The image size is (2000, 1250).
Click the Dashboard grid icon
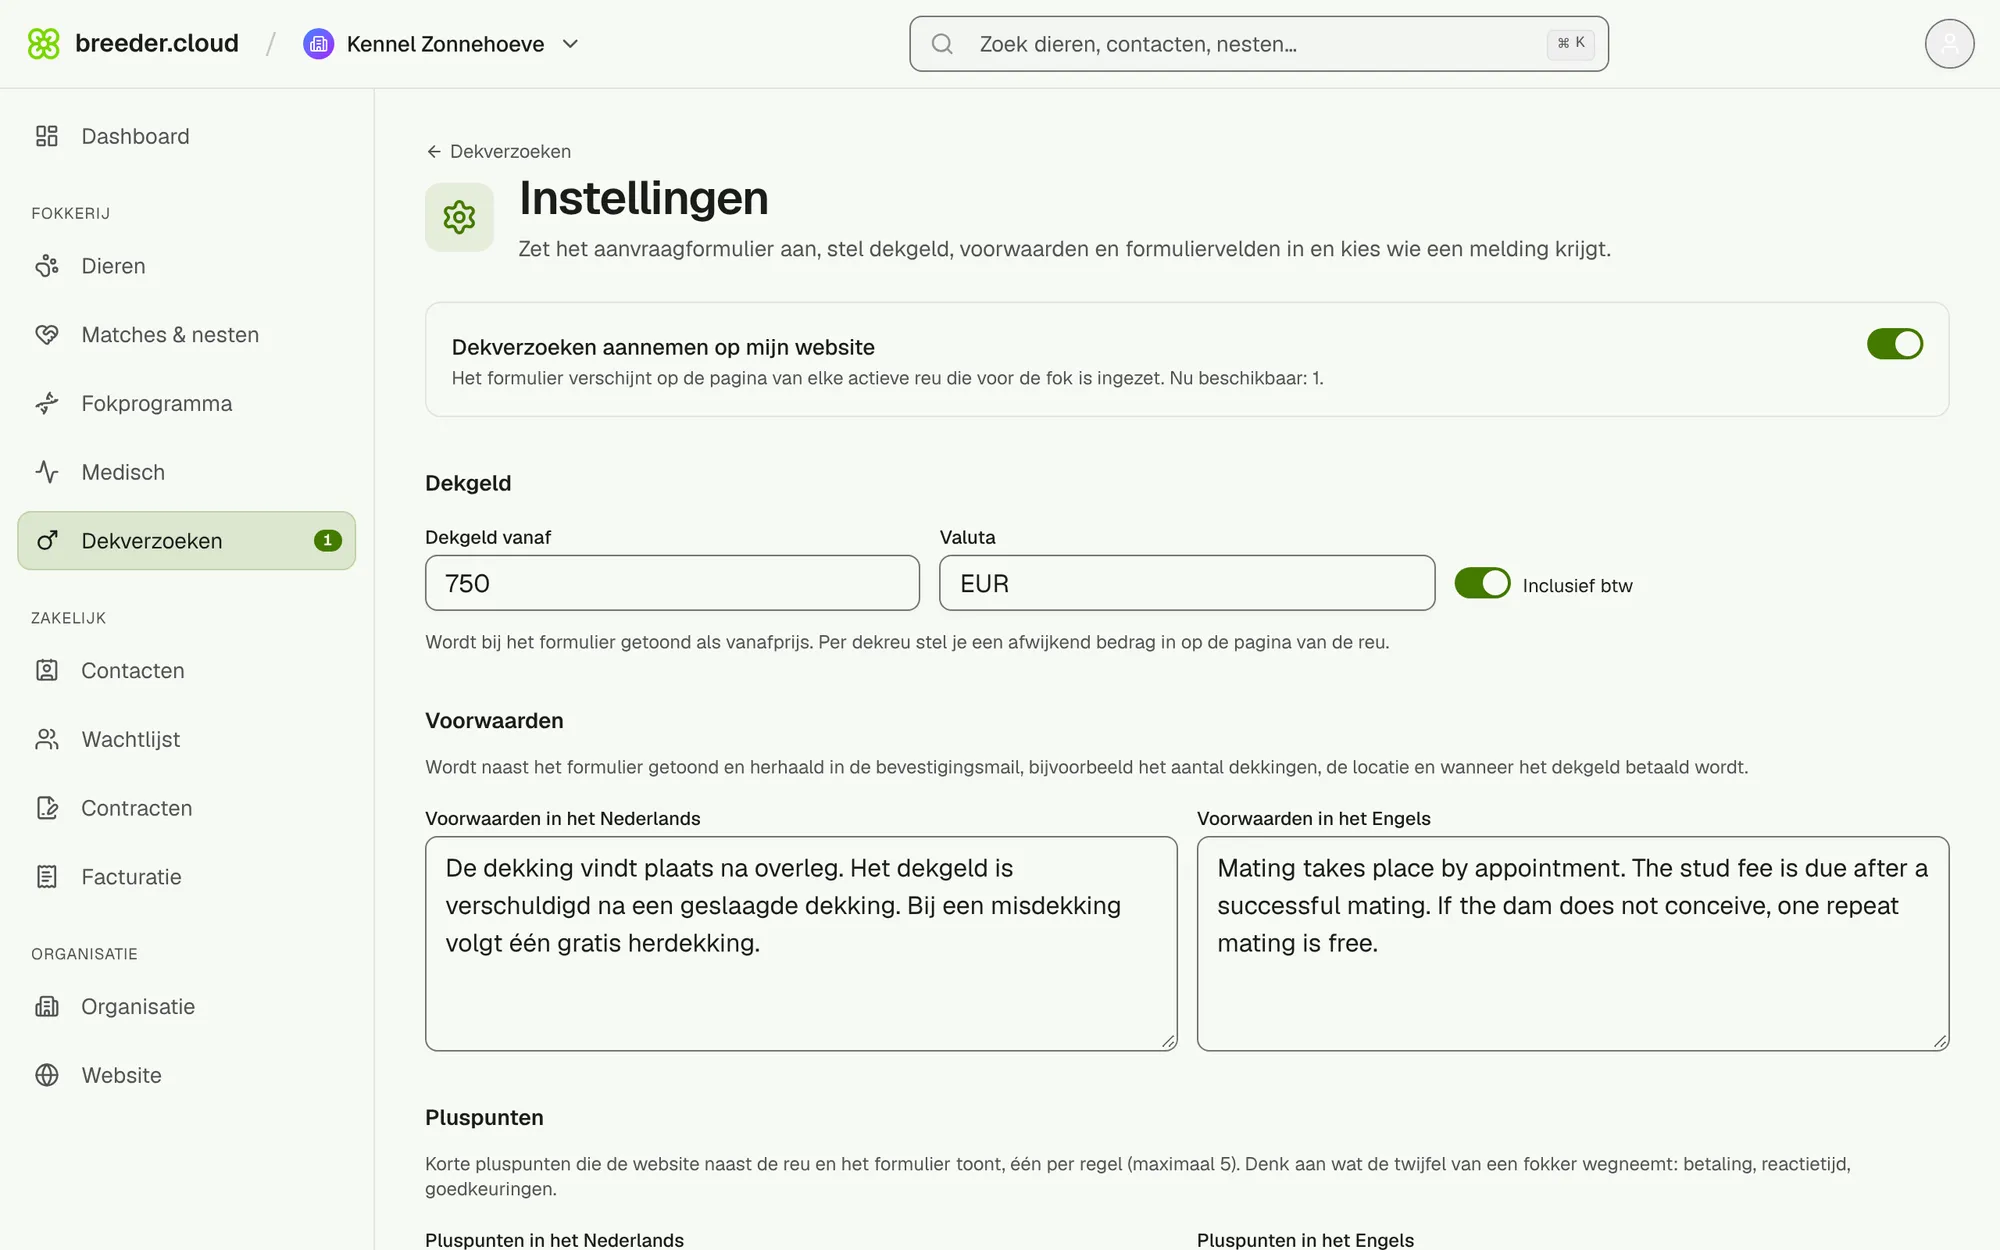tap(47, 136)
